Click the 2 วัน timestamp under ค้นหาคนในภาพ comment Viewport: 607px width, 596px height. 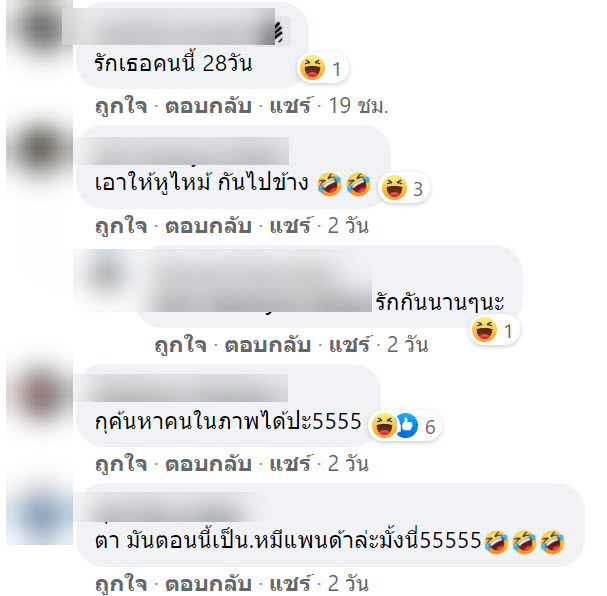(348, 464)
